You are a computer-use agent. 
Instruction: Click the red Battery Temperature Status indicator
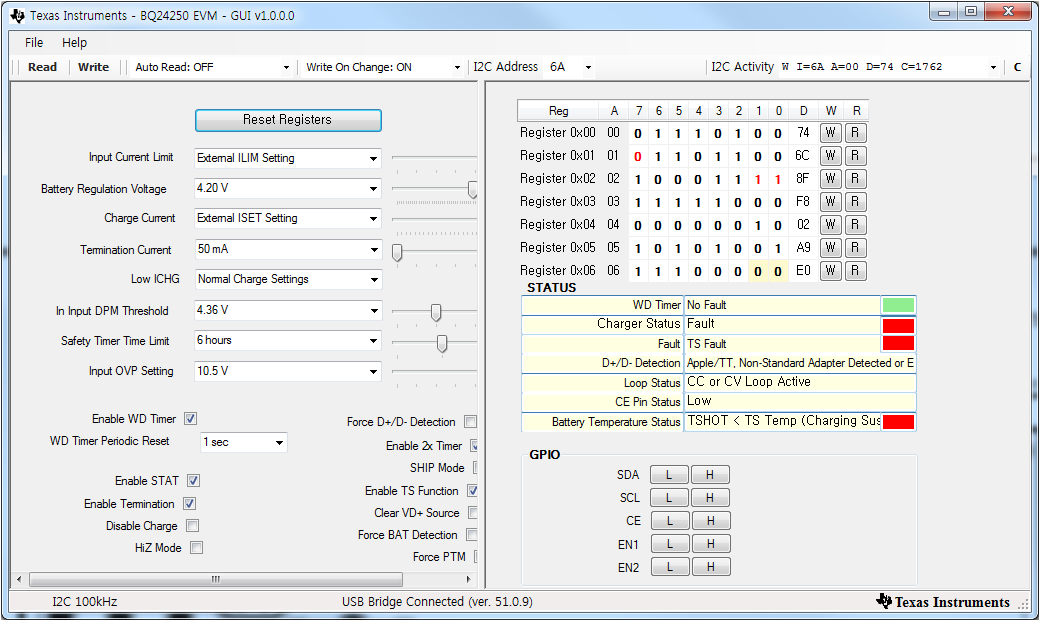(898, 422)
